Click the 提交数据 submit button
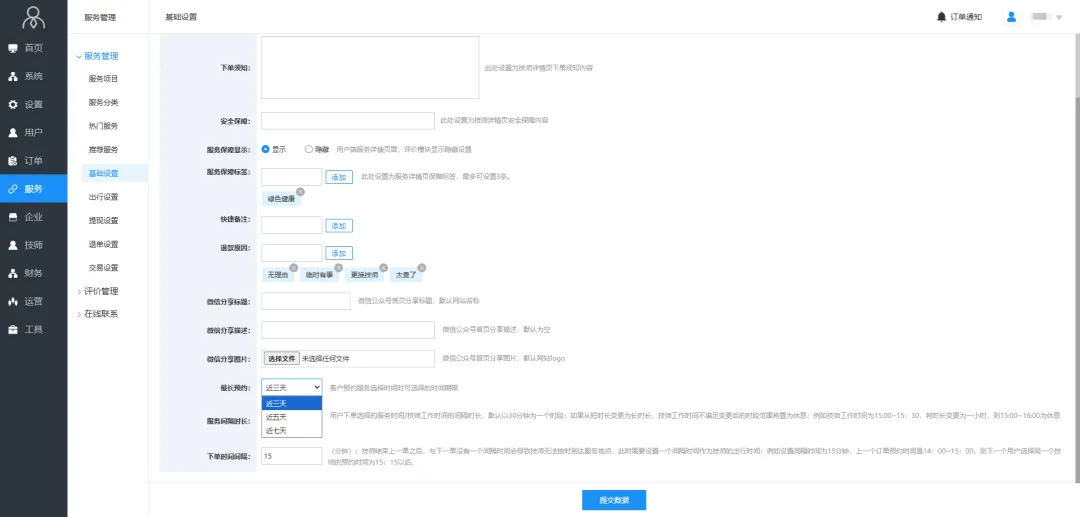Screen dimensions: 1080x517 pos(614,500)
